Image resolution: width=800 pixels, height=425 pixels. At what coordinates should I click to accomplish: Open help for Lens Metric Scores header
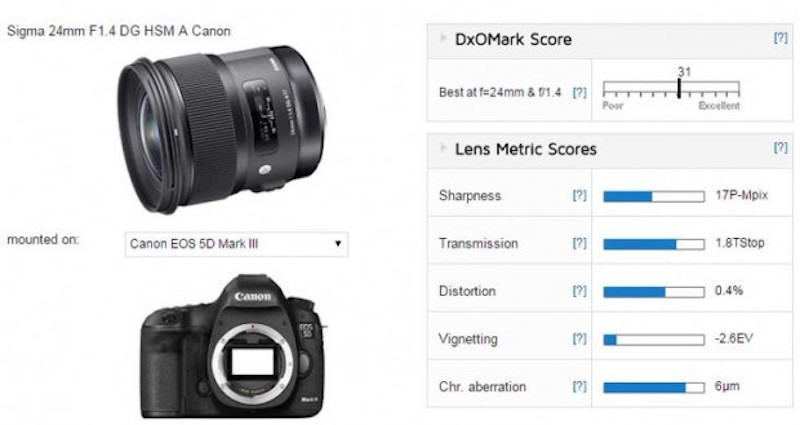click(781, 147)
